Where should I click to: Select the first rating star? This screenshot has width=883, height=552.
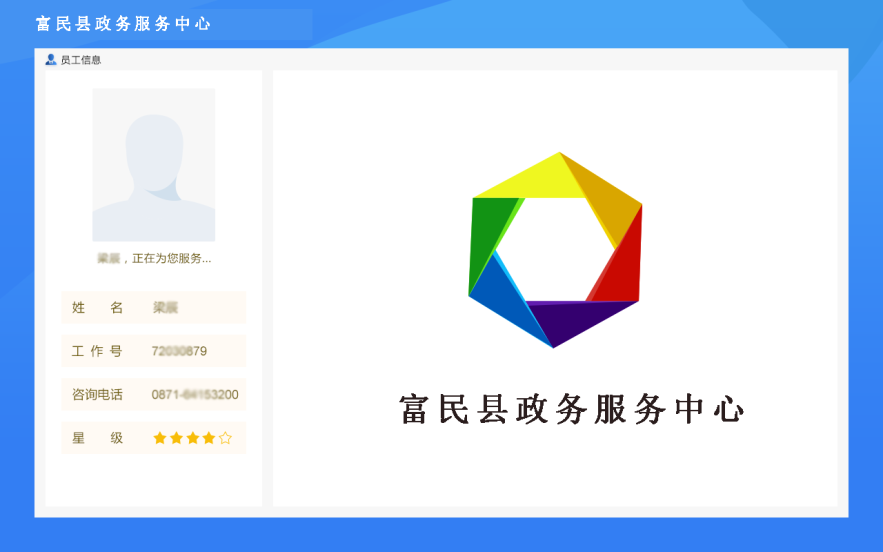[160, 438]
